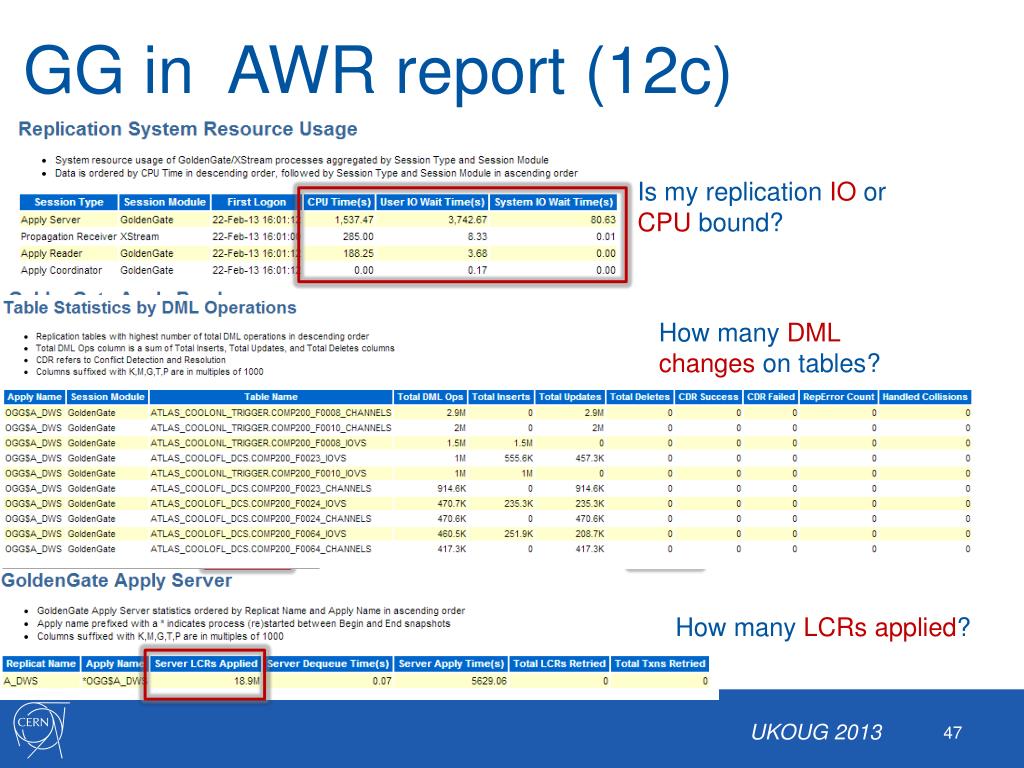
Task: Click the 'RepError Count' column header
Action: 839,397
